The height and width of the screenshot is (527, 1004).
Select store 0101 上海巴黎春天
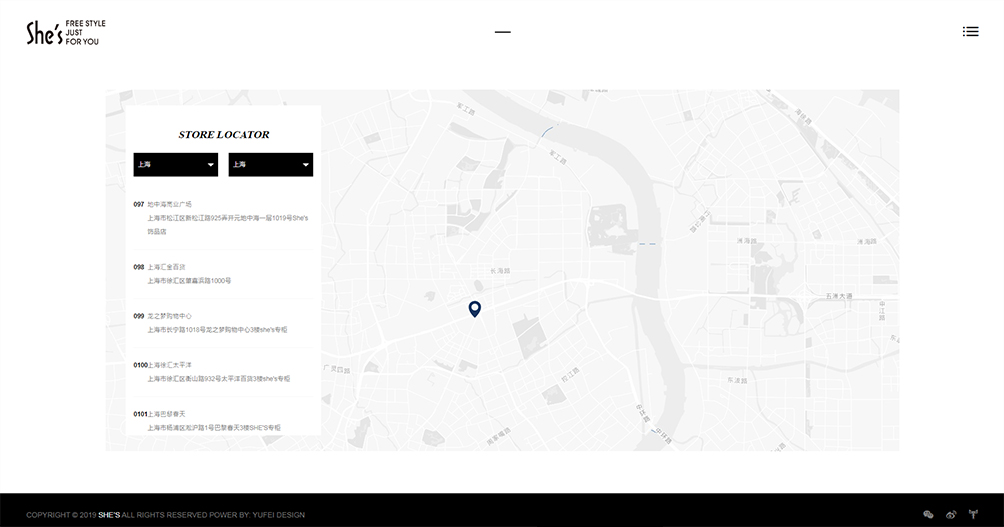166,414
